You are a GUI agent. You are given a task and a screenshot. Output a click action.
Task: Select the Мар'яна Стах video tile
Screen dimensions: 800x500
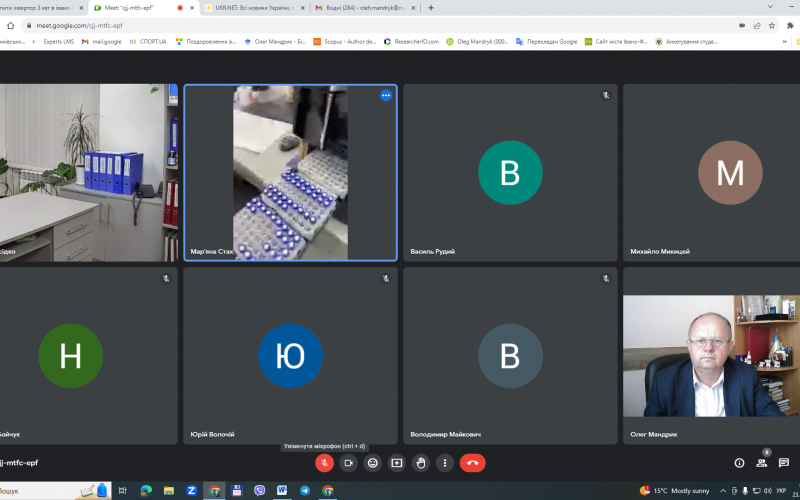point(290,172)
